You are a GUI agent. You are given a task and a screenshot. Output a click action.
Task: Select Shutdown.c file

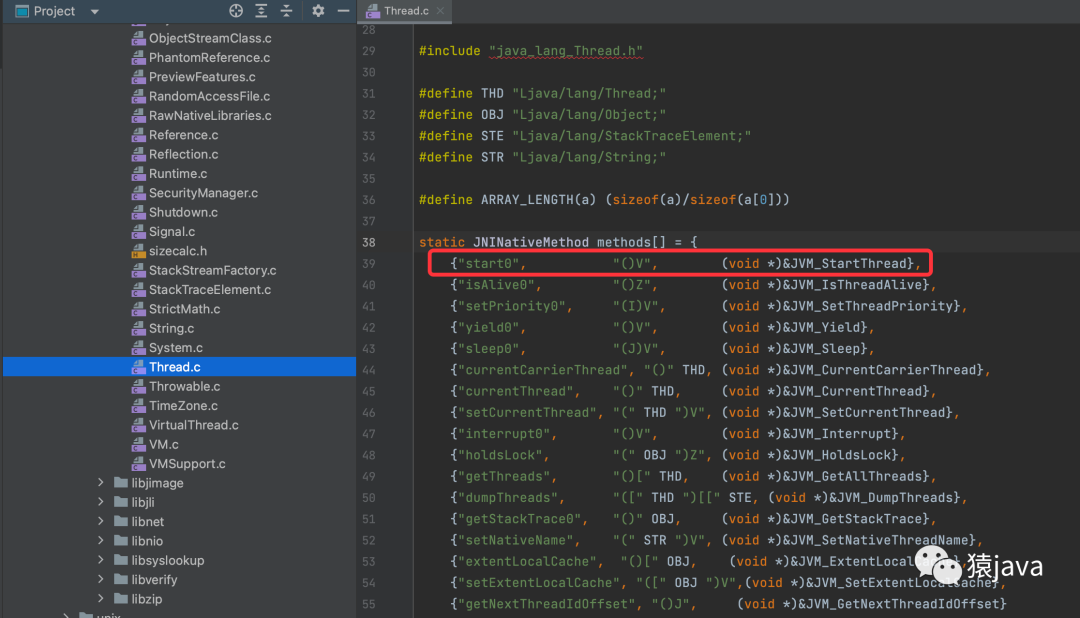(183, 212)
